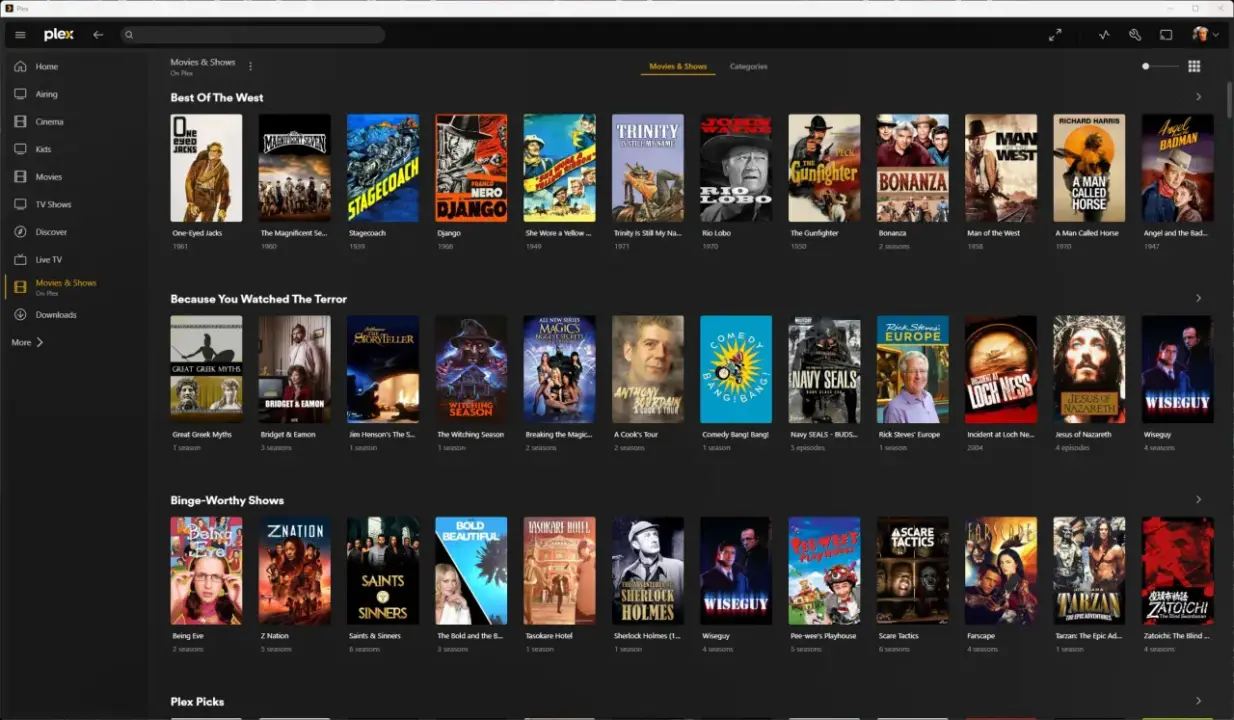Click the Being Eve title text
1234x720 pixels.
(x=188, y=636)
